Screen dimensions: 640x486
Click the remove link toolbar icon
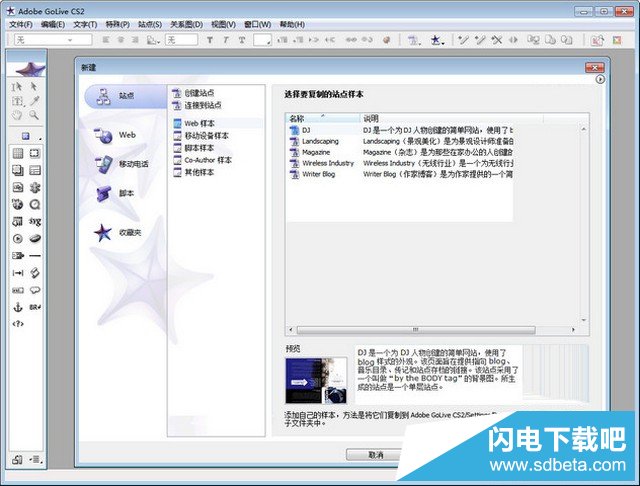[x=367, y=40]
